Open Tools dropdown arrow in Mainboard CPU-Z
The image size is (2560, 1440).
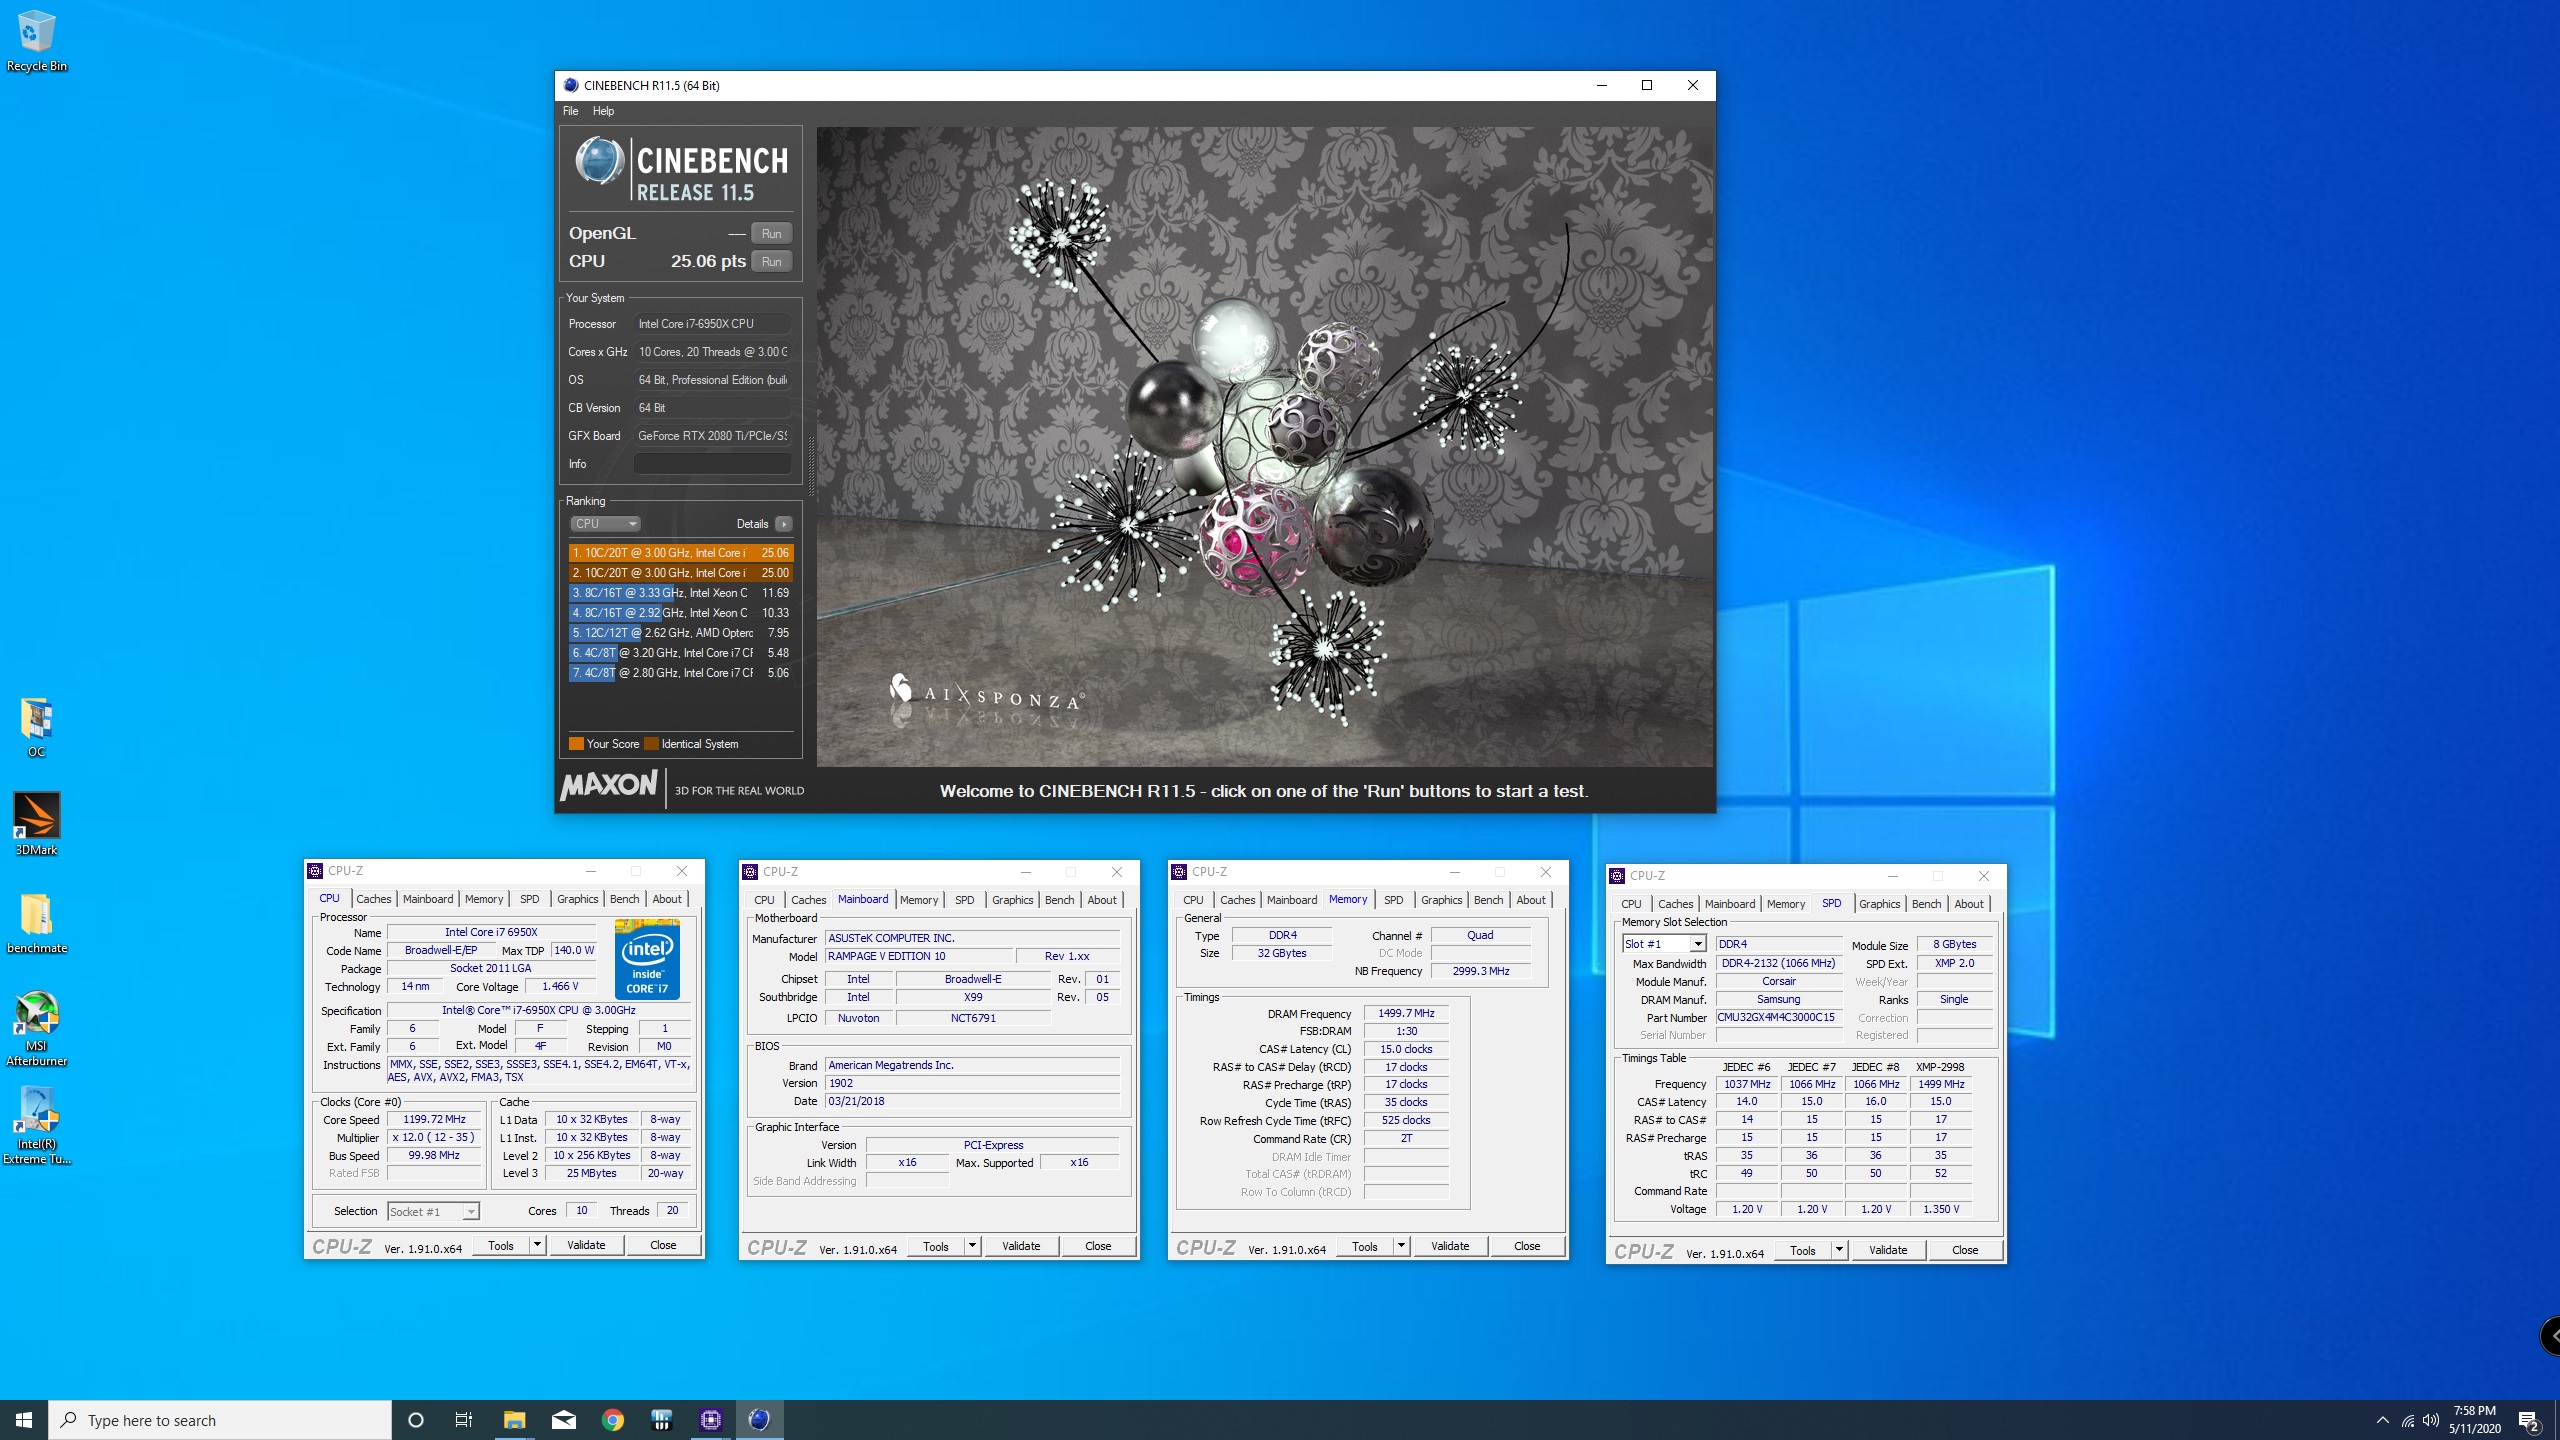972,1246
